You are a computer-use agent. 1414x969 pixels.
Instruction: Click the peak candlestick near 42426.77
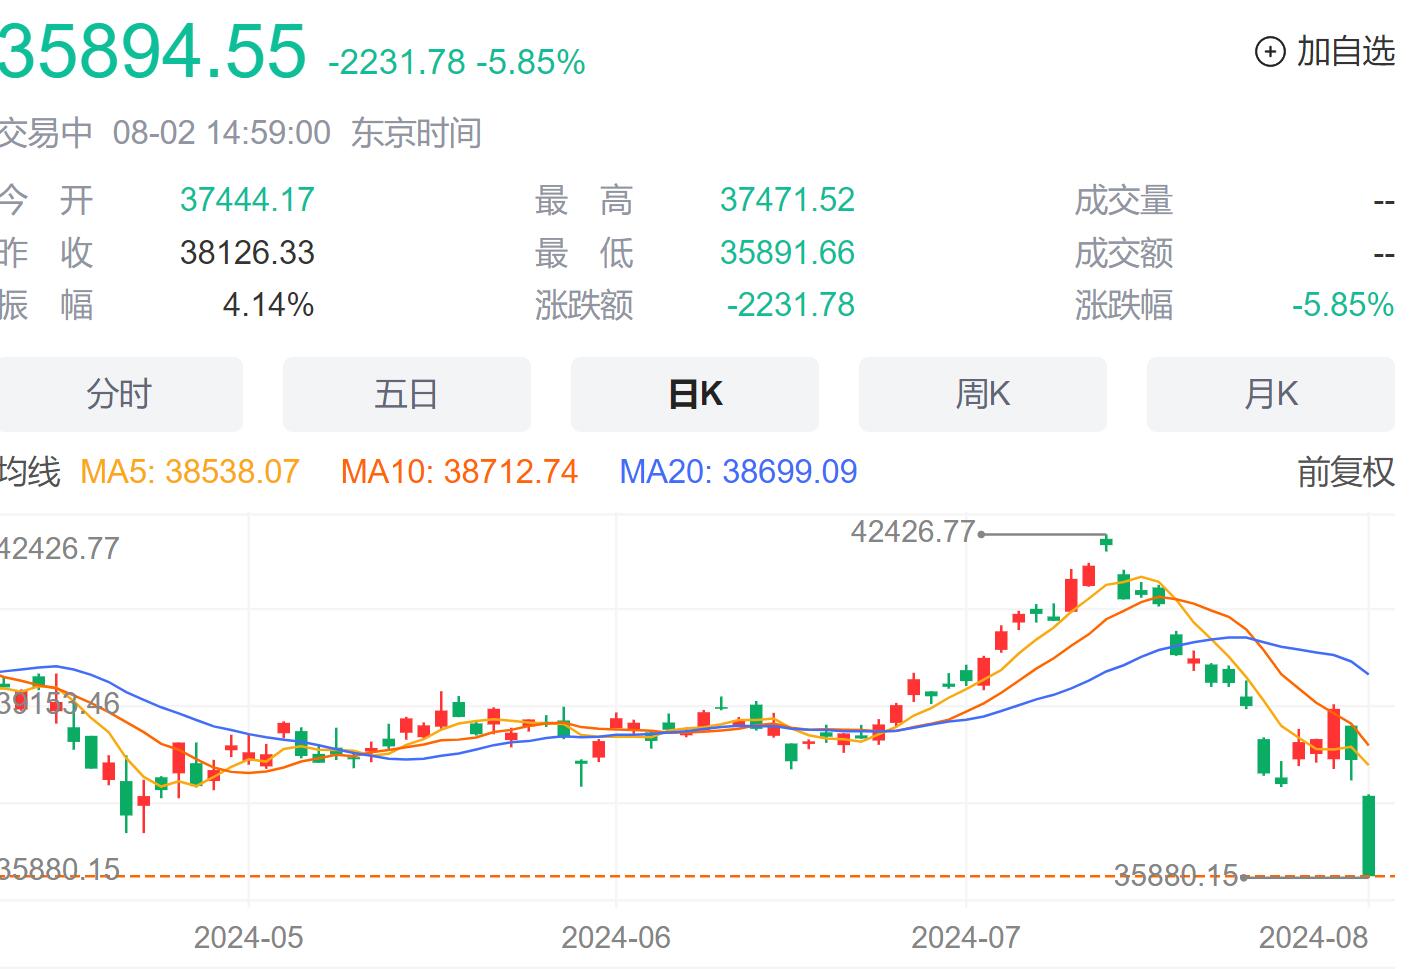1106,542
